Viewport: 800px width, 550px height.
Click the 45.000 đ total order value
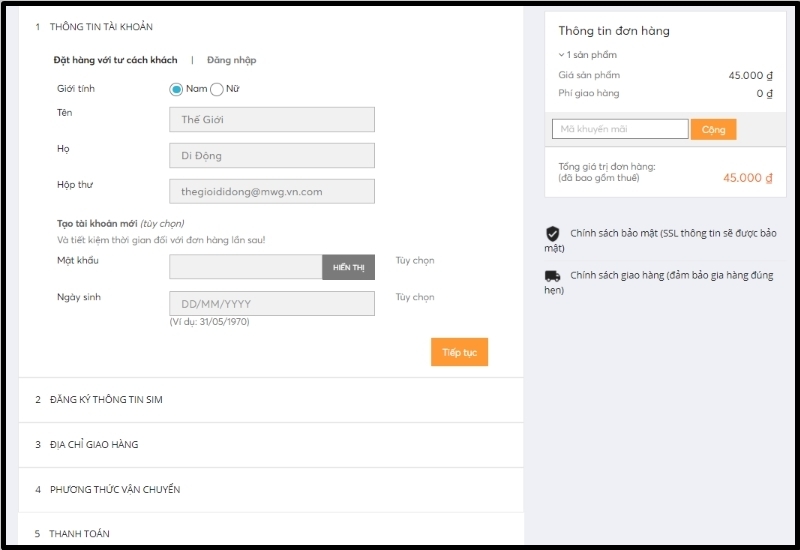tap(747, 178)
